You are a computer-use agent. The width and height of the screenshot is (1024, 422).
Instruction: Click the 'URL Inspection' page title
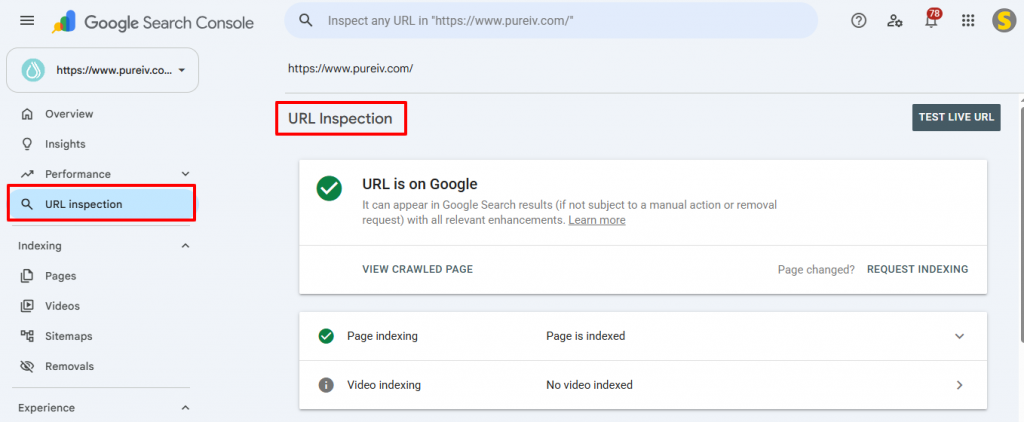coord(340,118)
